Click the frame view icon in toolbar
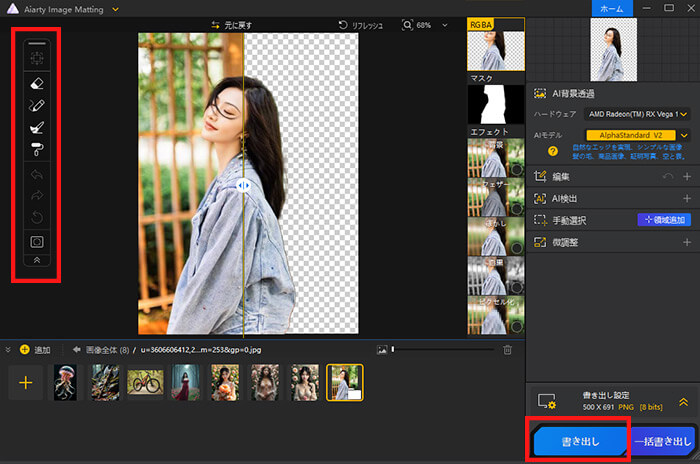The image size is (700, 464). [36, 241]
